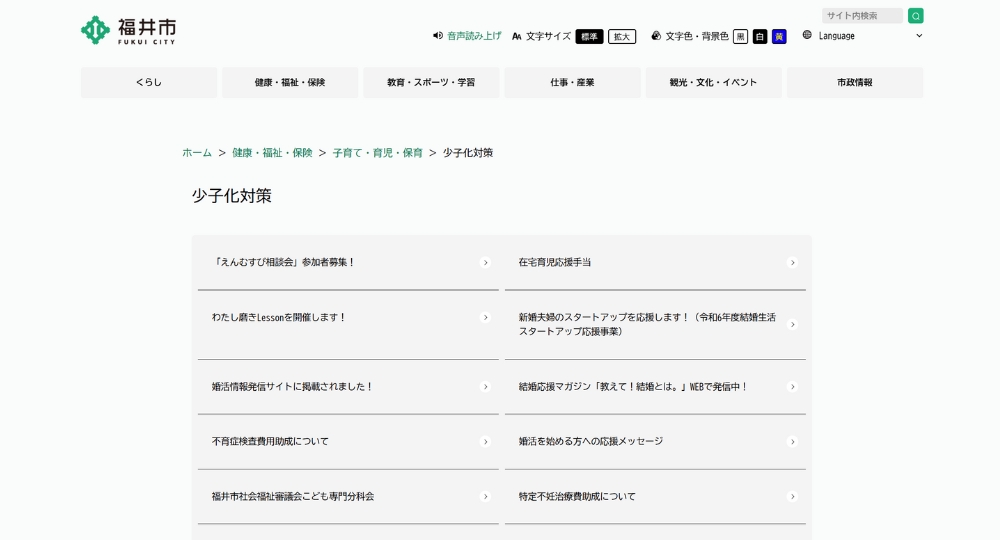The width and height of the screenshot is (1000, 540).
Task: Click the green site search button
Action: [x=916, y=16]
